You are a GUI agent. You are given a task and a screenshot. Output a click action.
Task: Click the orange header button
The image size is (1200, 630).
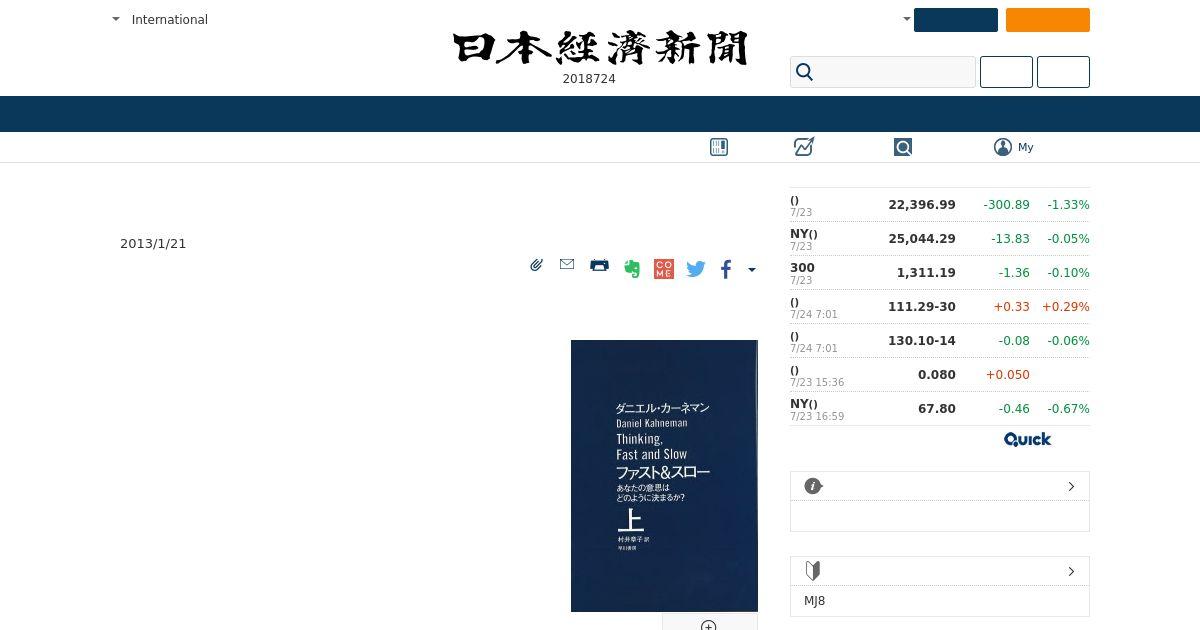pos(1048,20)
